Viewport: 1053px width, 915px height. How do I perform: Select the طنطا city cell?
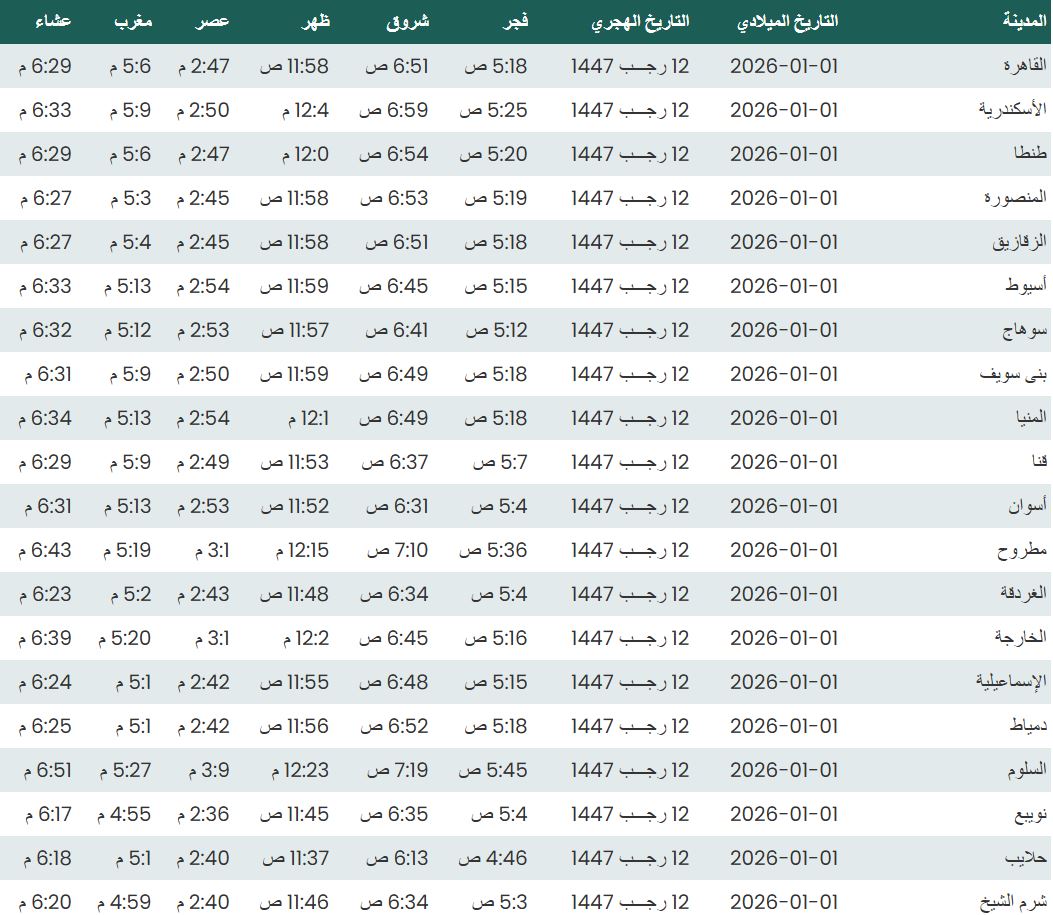click(1030, 154)
